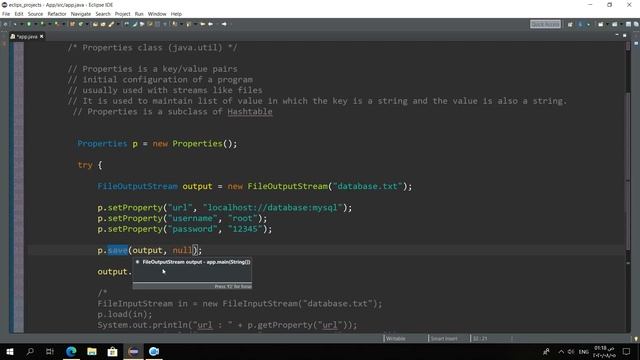The height and width of the screenshot is (360, 640).
Task: Run the program with green Run icon
Action: click(x=29, y=24)
